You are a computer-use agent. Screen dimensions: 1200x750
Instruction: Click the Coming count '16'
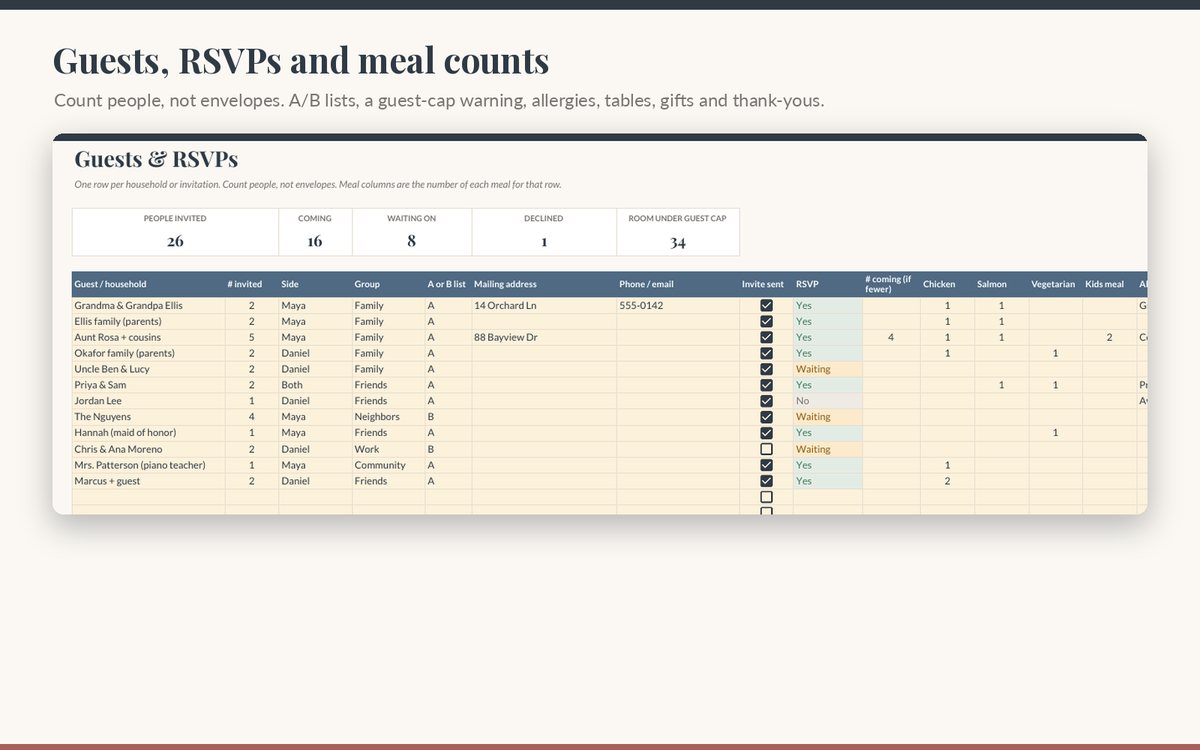[x=315, y=241]
